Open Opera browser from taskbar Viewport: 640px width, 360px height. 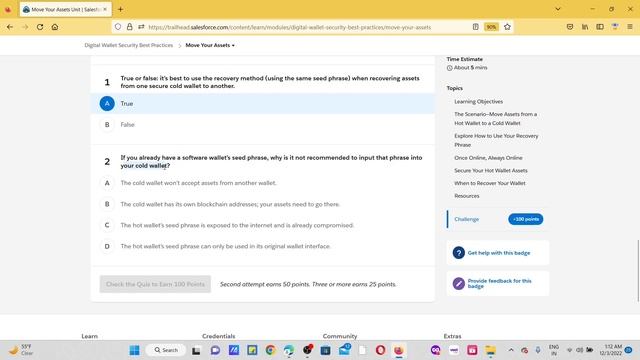[x=380, y=350]
